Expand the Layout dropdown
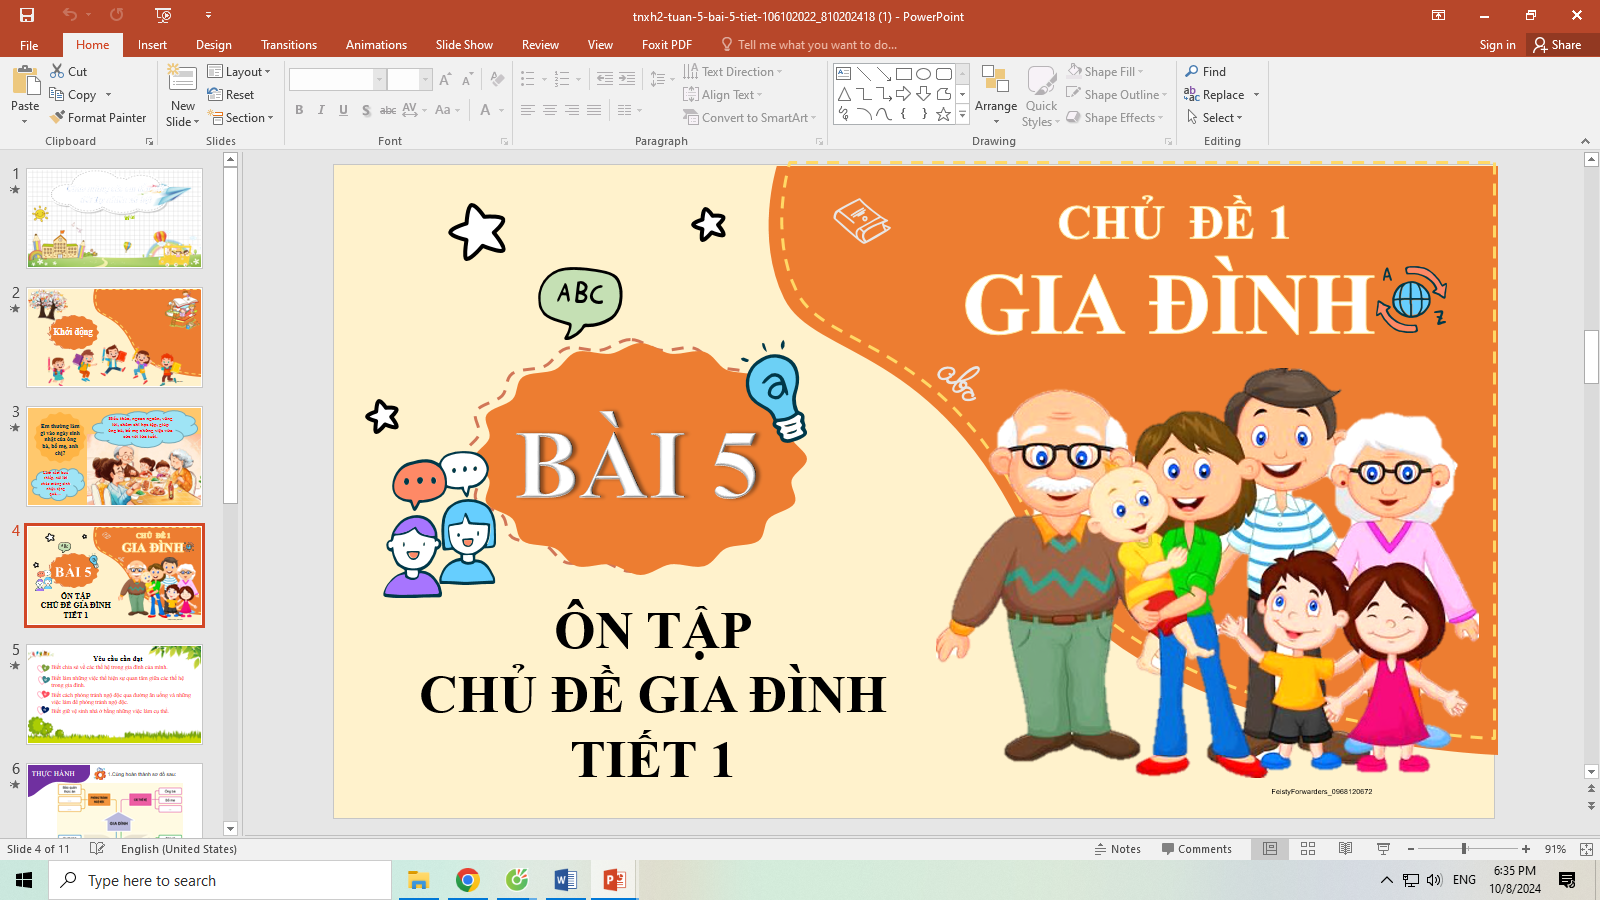The image size is (1600, 900). tap(239, 72)
